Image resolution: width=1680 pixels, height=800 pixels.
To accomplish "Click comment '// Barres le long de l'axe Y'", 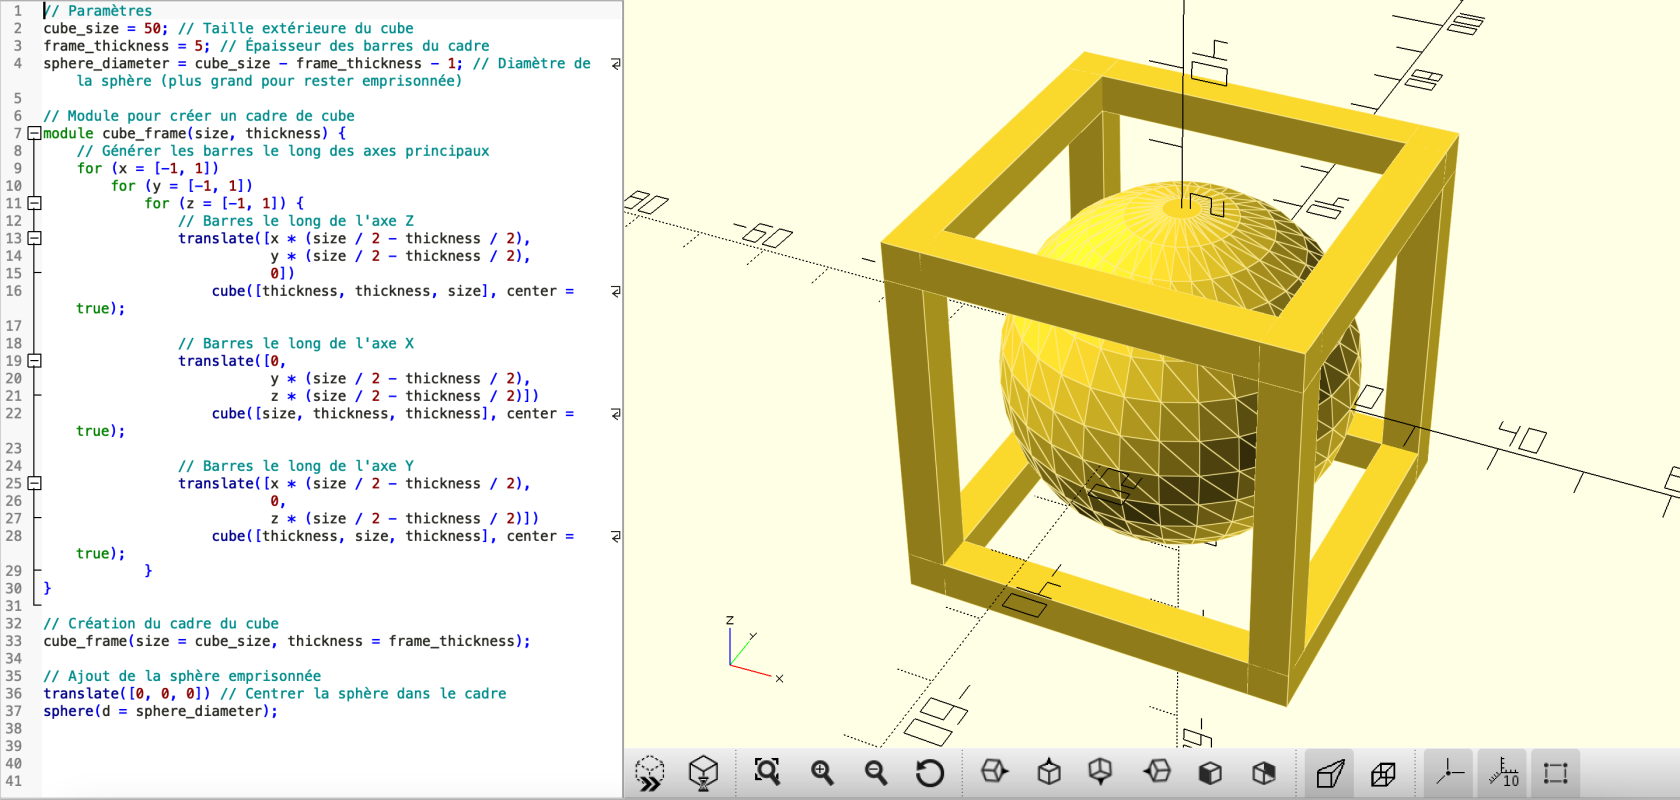I will click(x=296, y=466).
